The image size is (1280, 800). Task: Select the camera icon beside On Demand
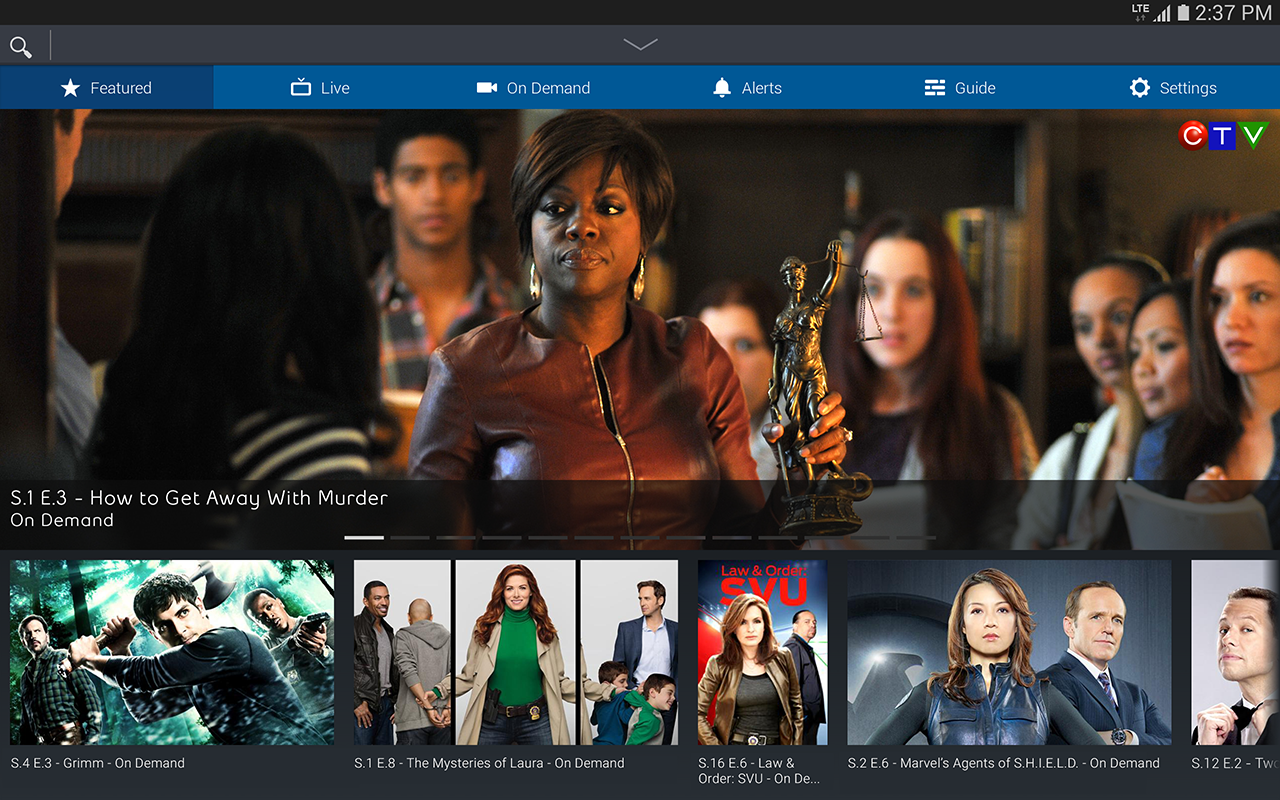point(487,87)
